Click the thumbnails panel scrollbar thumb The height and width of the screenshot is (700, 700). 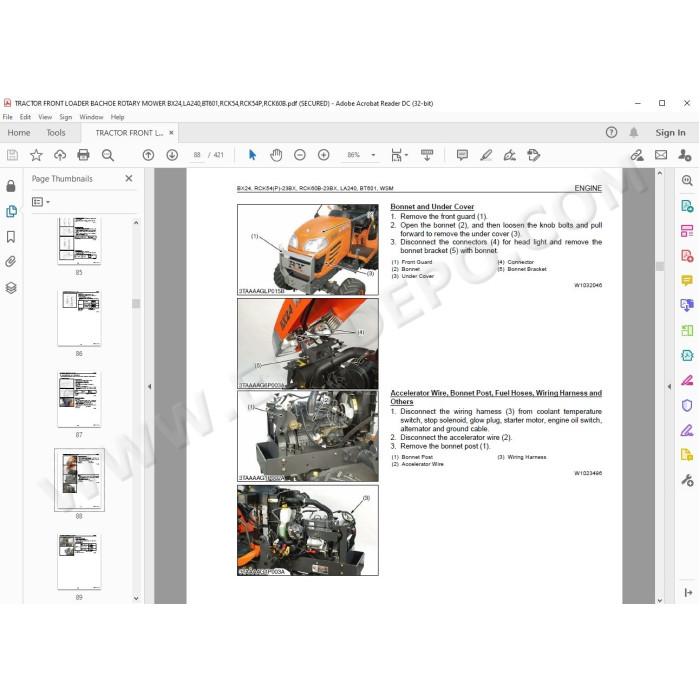(x=136, y=304)
